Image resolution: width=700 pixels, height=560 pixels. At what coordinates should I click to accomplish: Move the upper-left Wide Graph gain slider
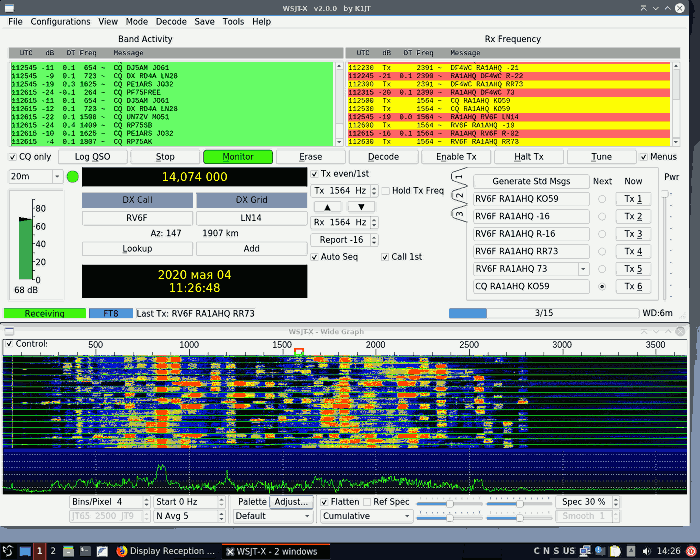[x=450, y=504]
